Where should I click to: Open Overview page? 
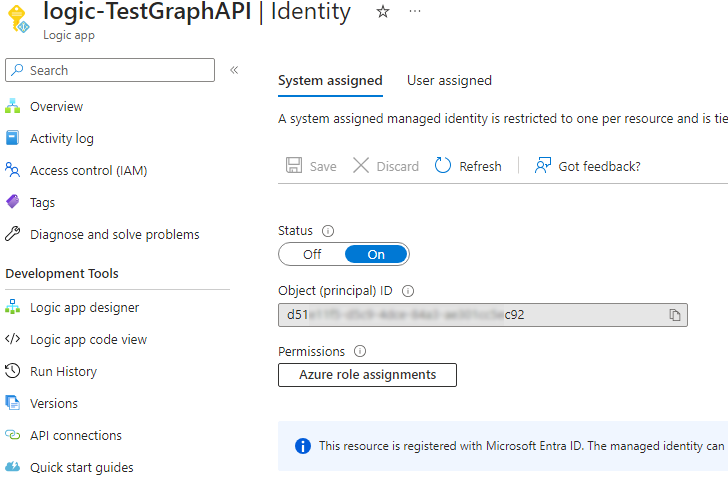click(x=56, y=106)
